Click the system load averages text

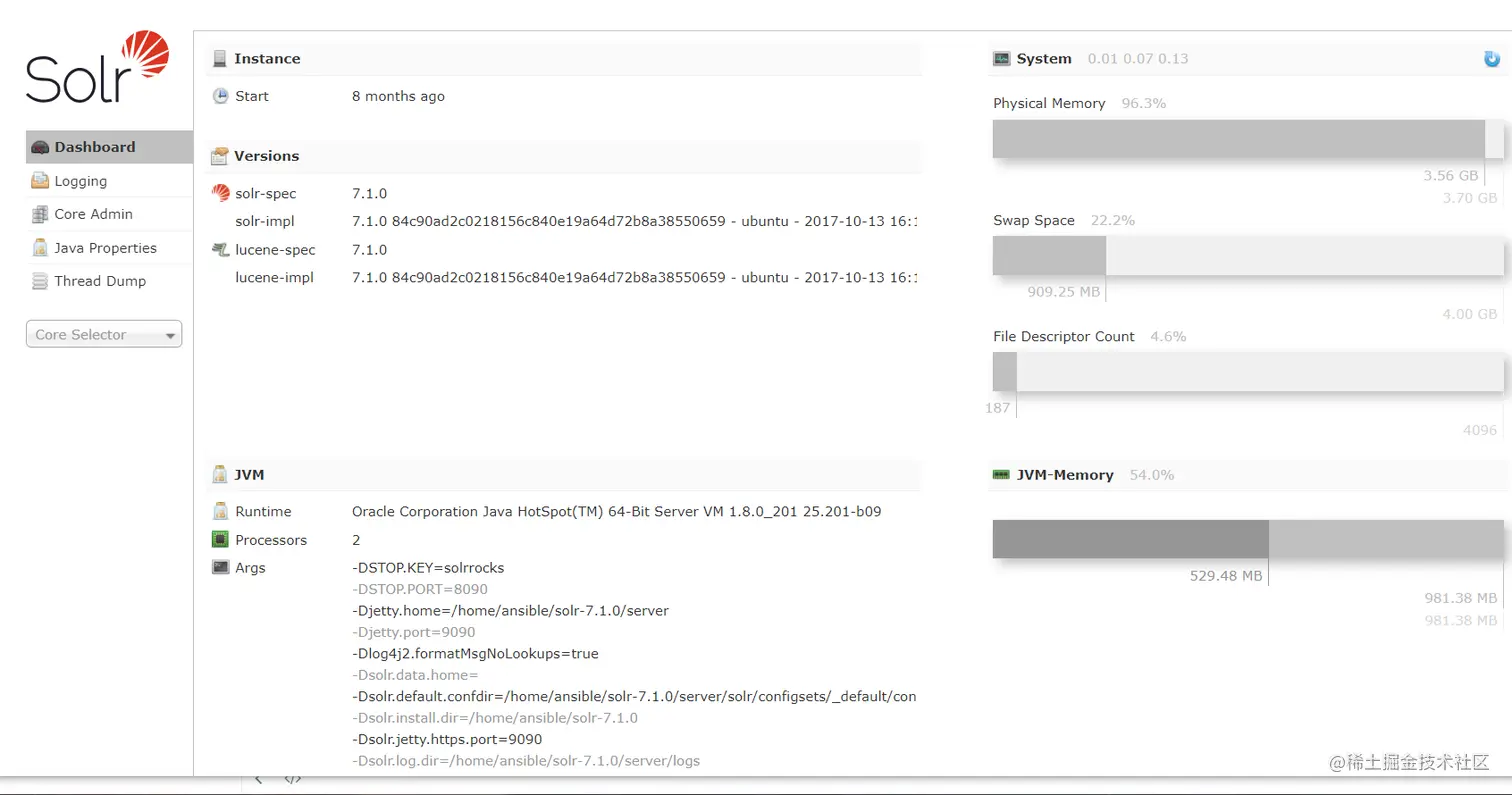pyautogui.click(x=1138, y=59)
